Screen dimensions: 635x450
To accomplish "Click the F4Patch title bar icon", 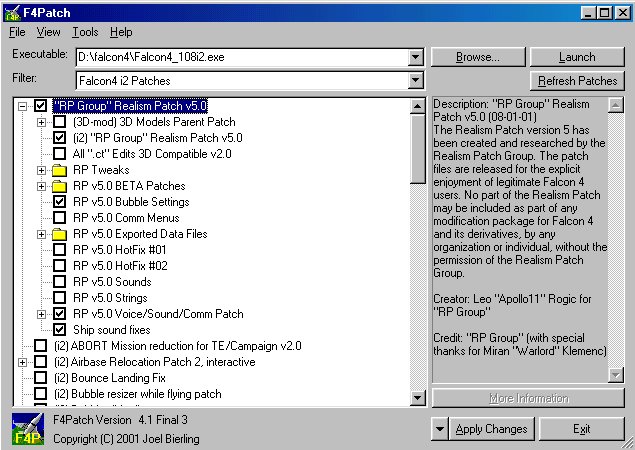I will [x=11, y=13].
